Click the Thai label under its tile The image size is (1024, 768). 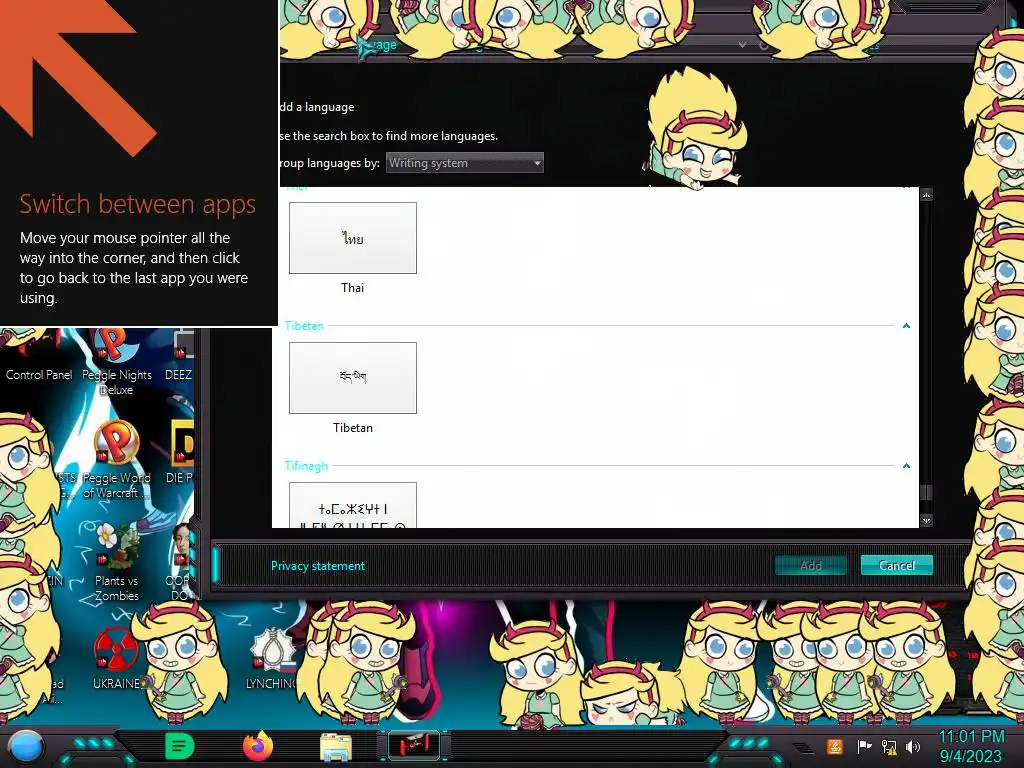(x=353, y=287)
